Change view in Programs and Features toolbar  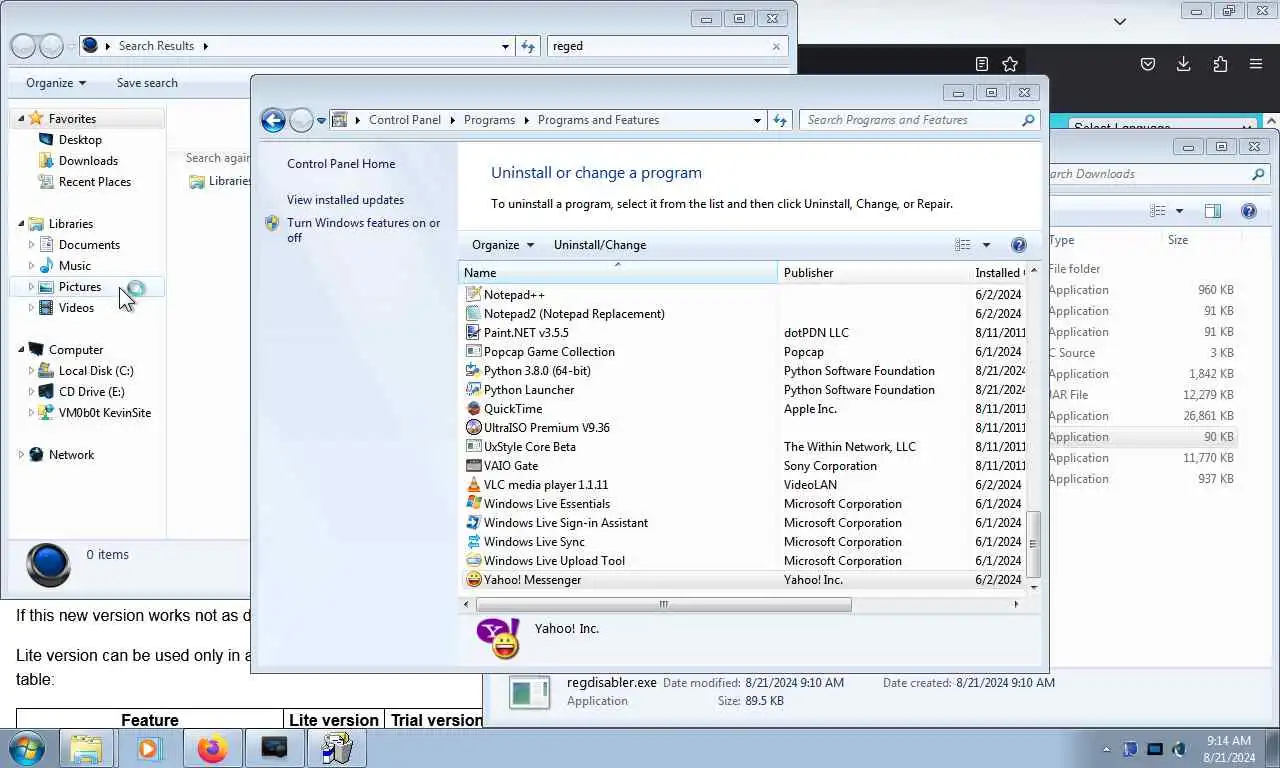tap(962, 245)
